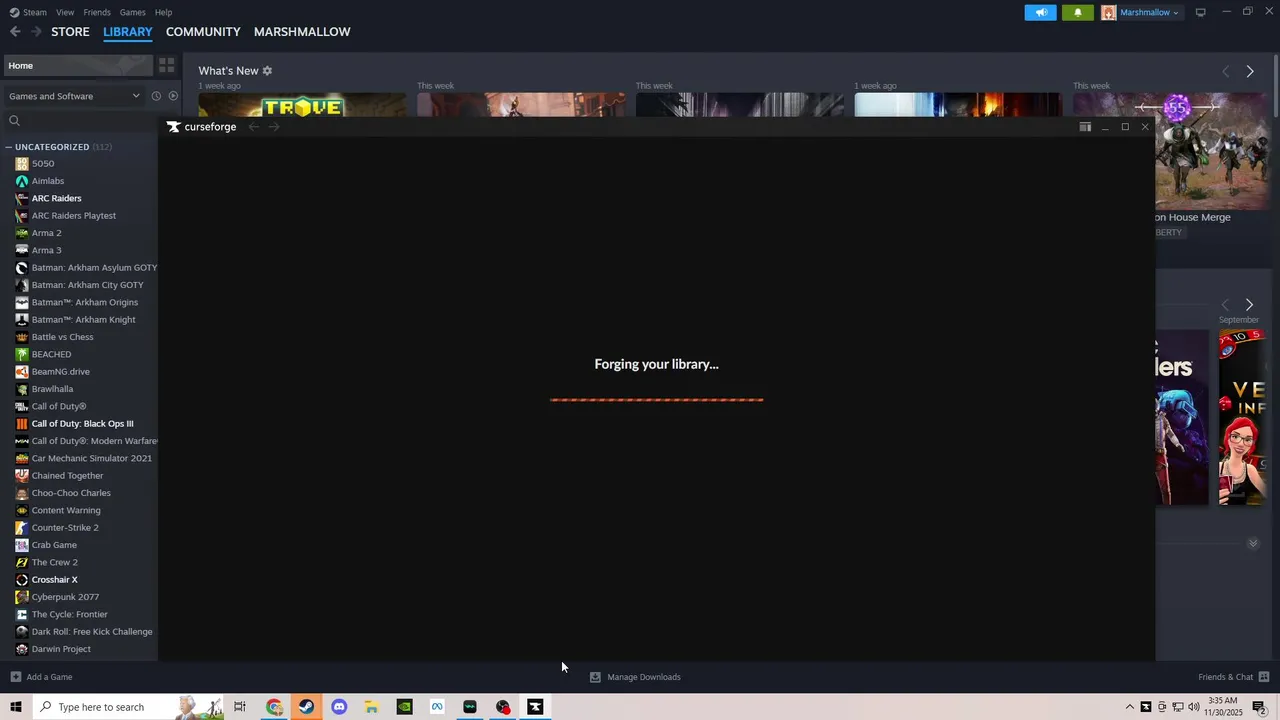Image resolution: width=1280 pixels, height=720 pixels.
Task: Click the Home button in library sidebar
Action: click(x=77, y=65)
